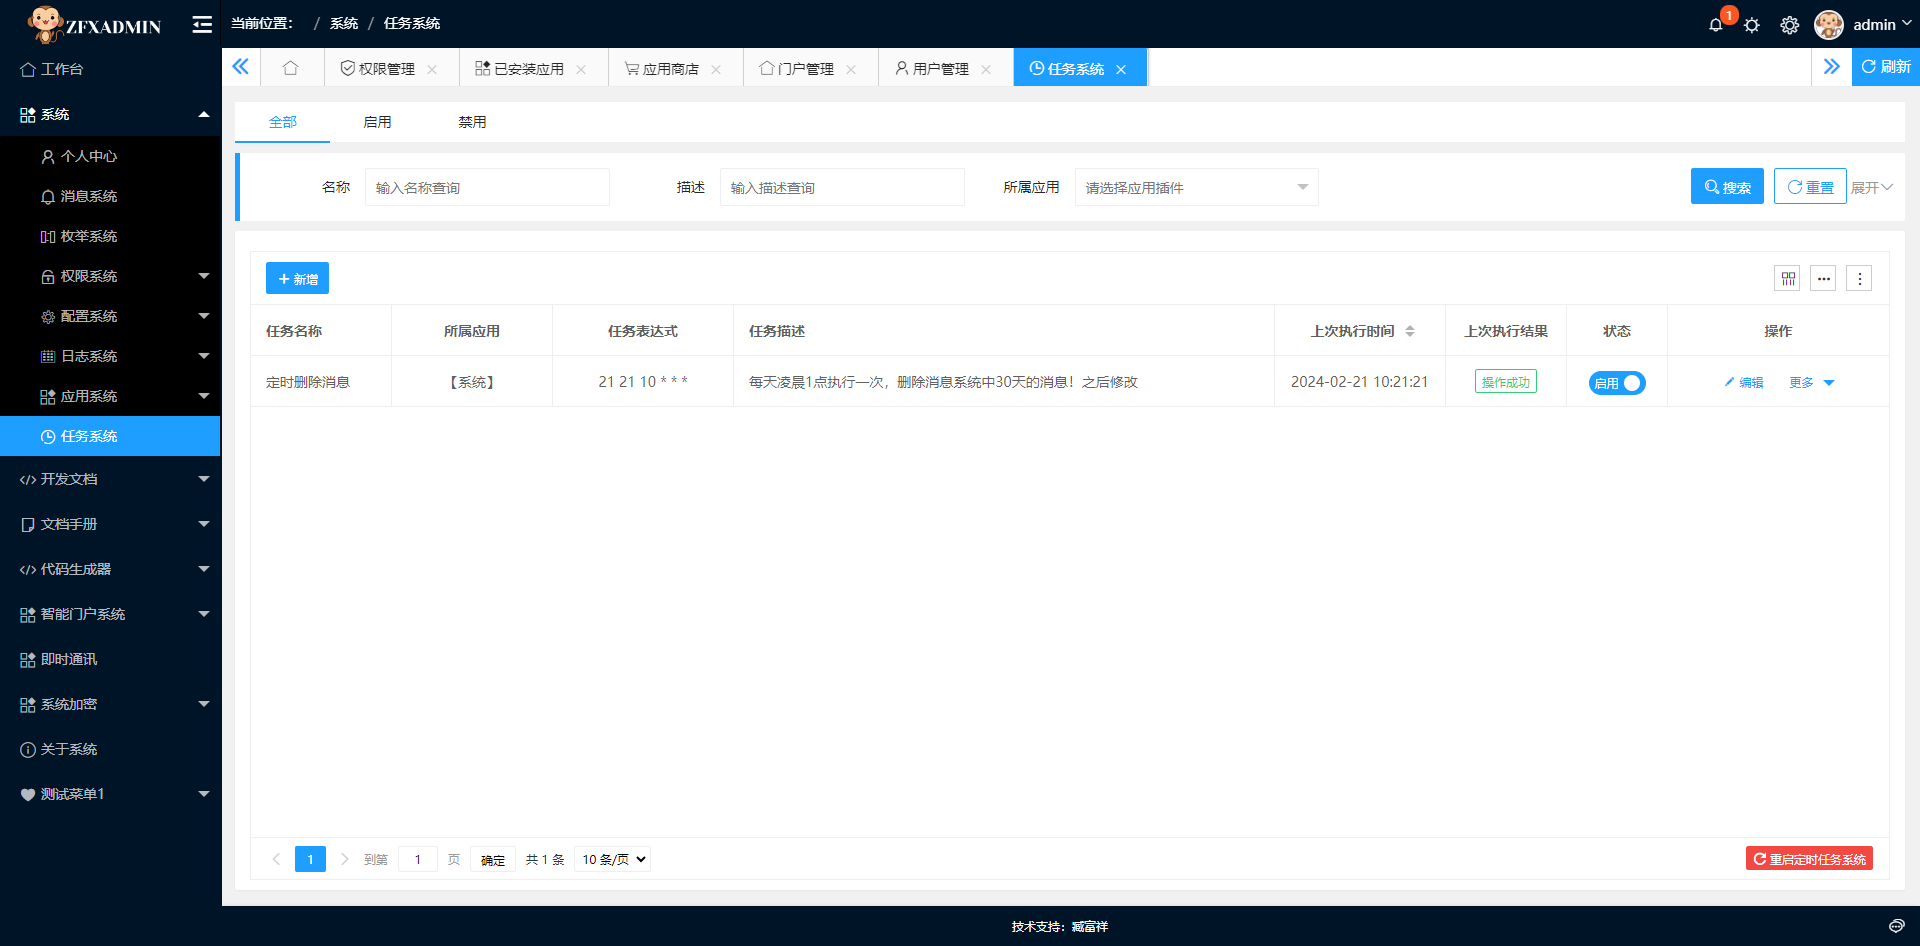Click the jump-to-page number input
The height and width of the screenshot is (946, 1920).
[418, 859]
